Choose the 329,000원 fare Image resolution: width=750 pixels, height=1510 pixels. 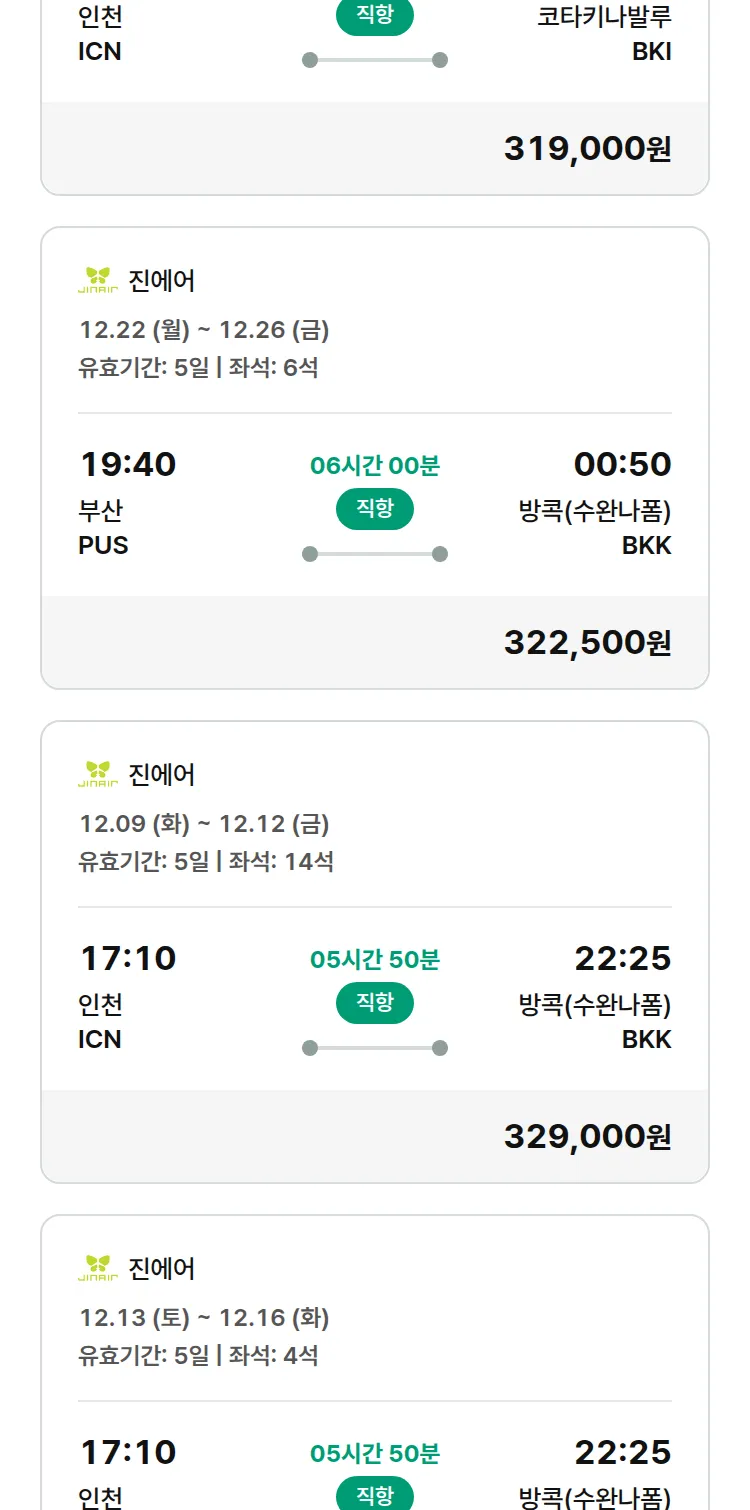click(x=587, y=1137)
